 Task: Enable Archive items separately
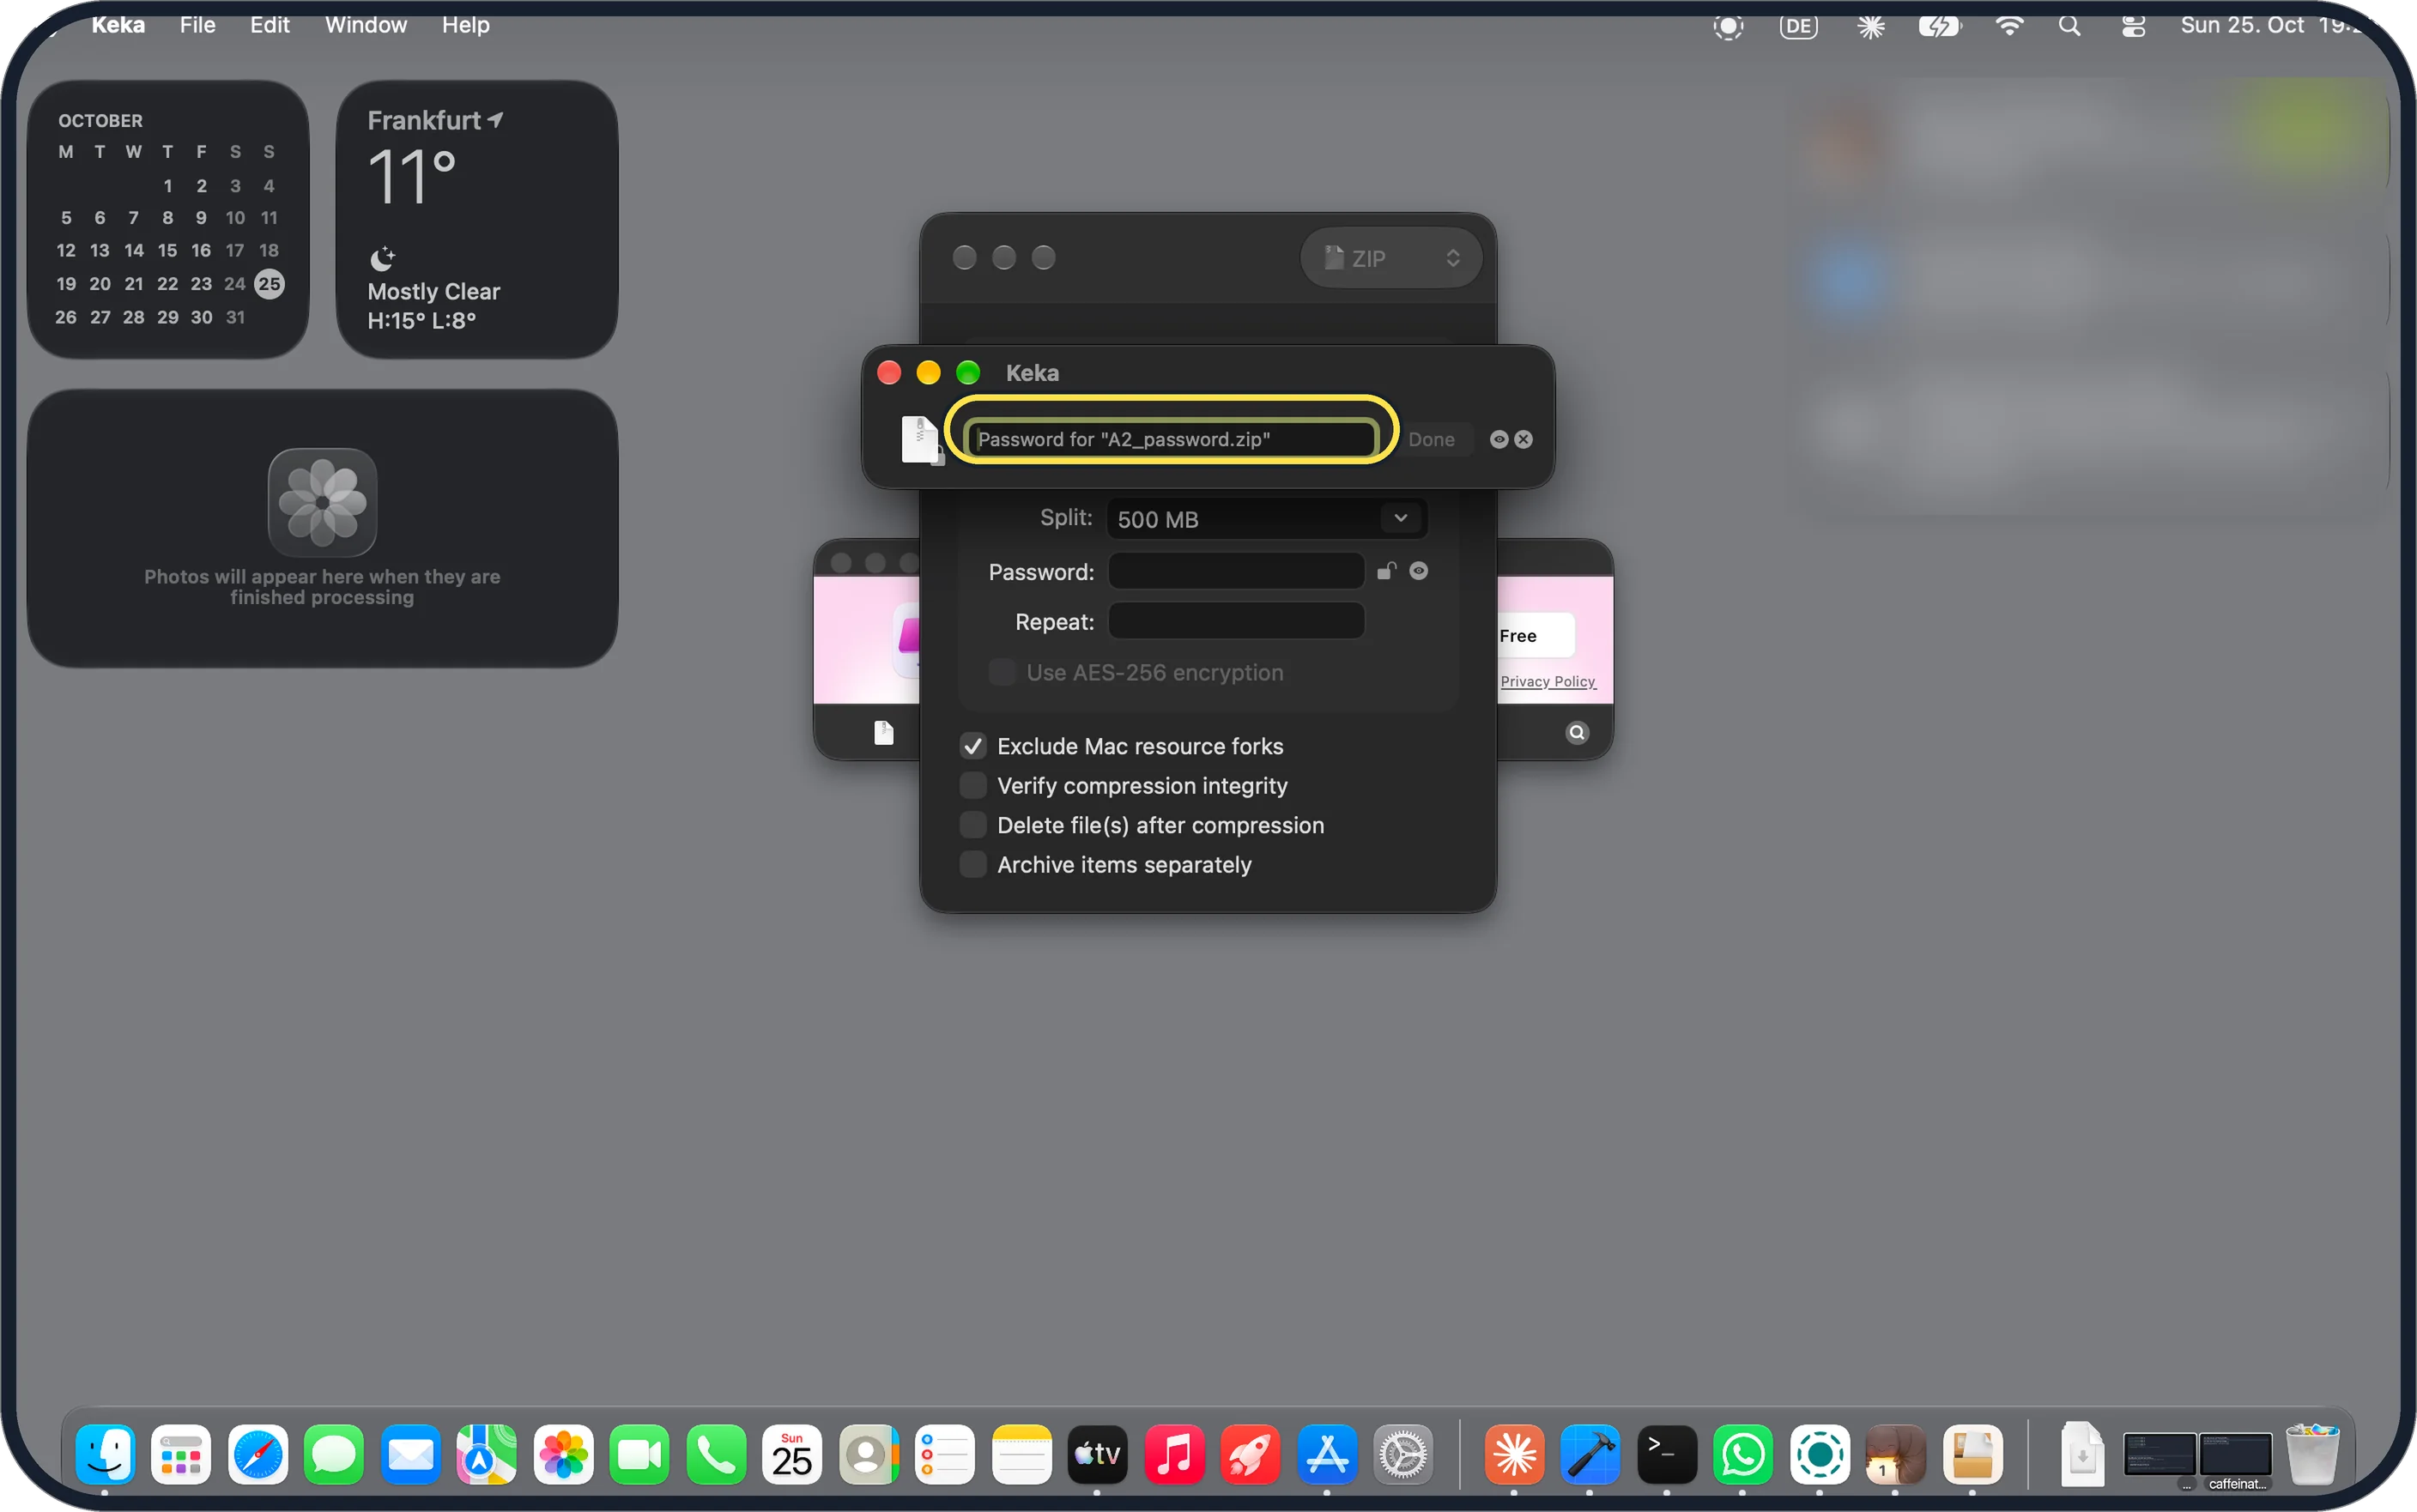[x=973, y=865]
